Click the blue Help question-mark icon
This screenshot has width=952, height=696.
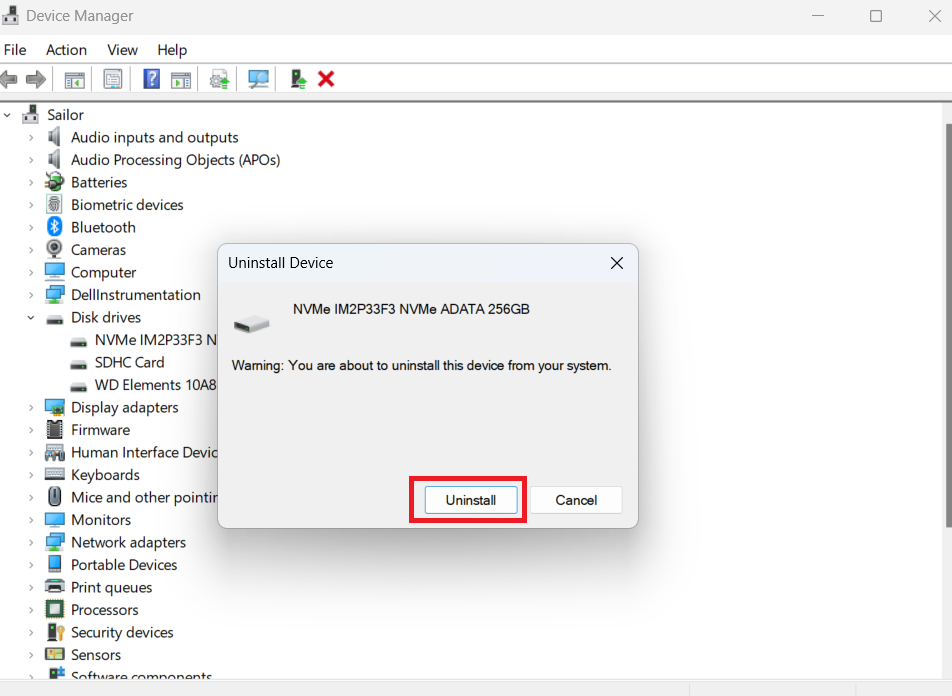151,79
